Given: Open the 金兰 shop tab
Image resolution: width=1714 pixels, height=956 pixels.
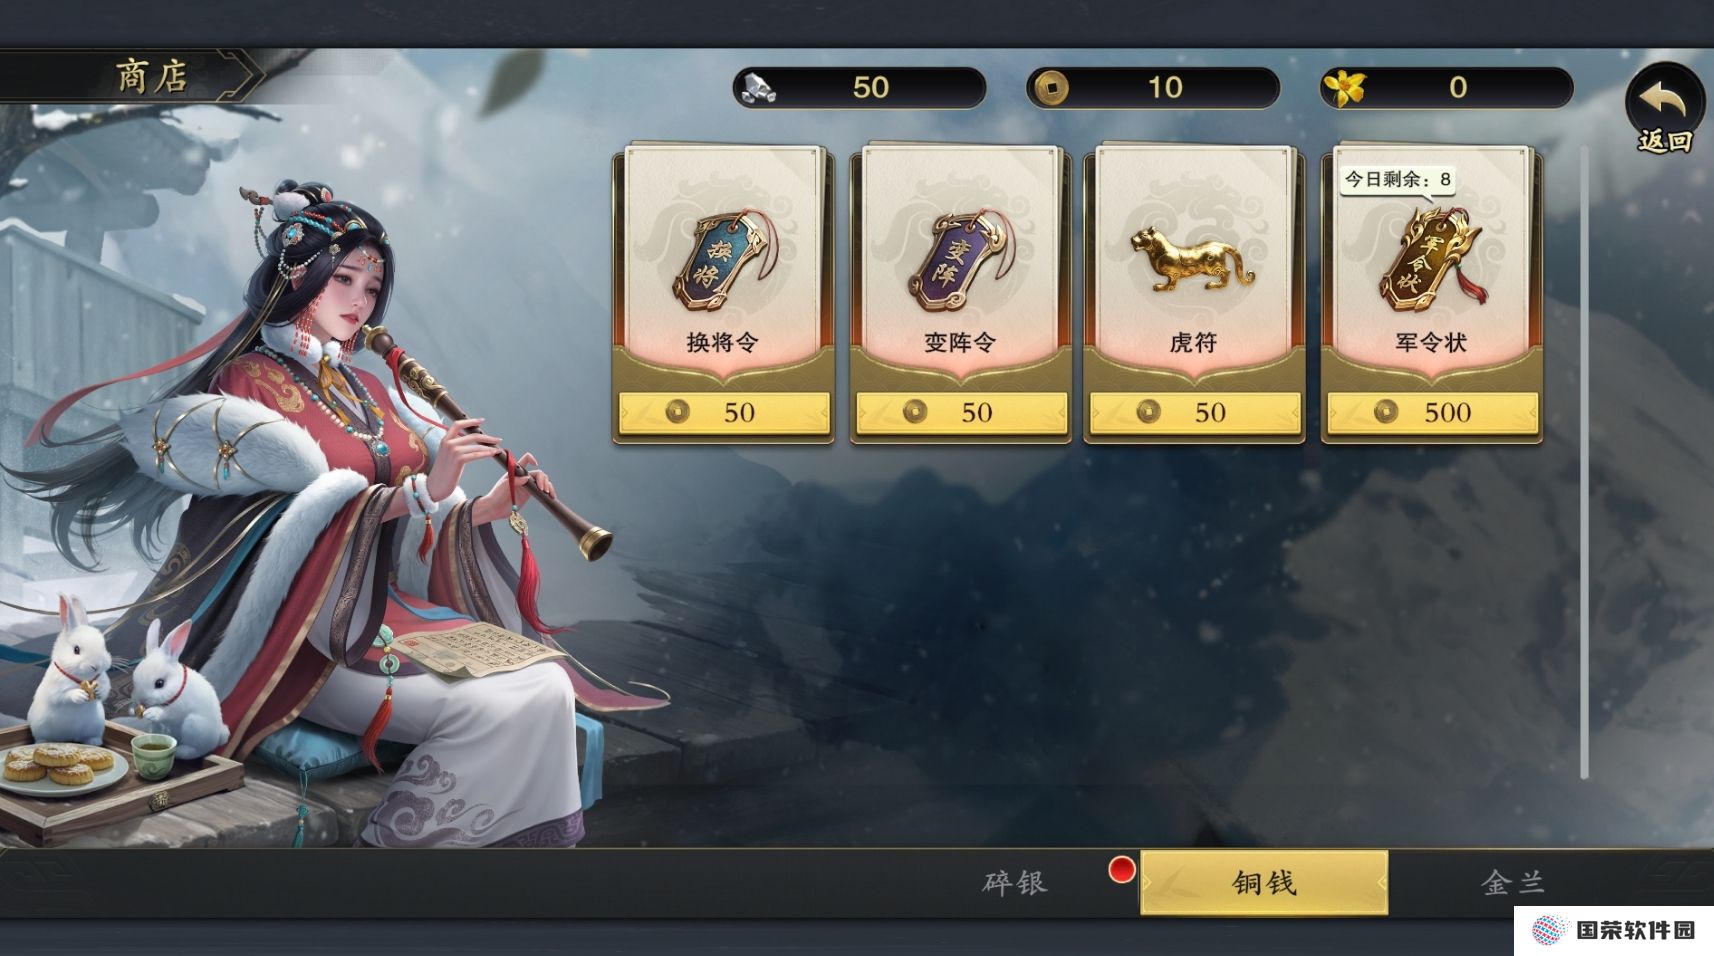Looking at the screenshot, I should tap(1513, 882).
